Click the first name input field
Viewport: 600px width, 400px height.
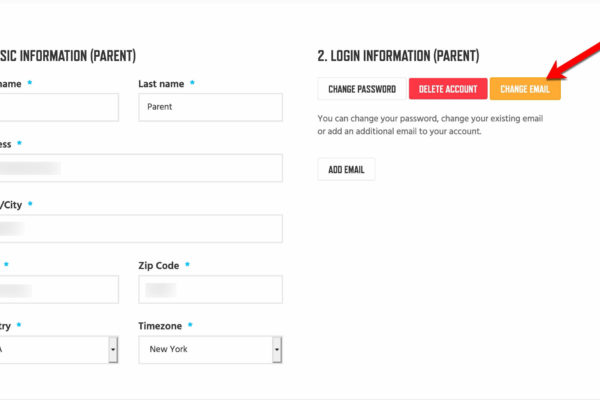(59, 107)
